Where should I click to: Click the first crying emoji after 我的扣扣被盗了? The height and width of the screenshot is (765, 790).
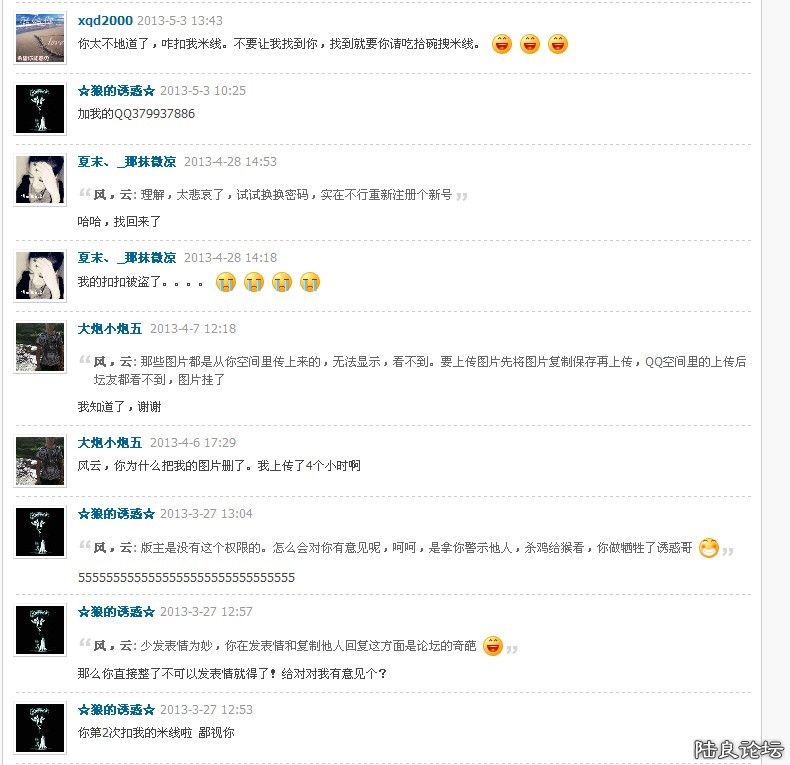225,282
